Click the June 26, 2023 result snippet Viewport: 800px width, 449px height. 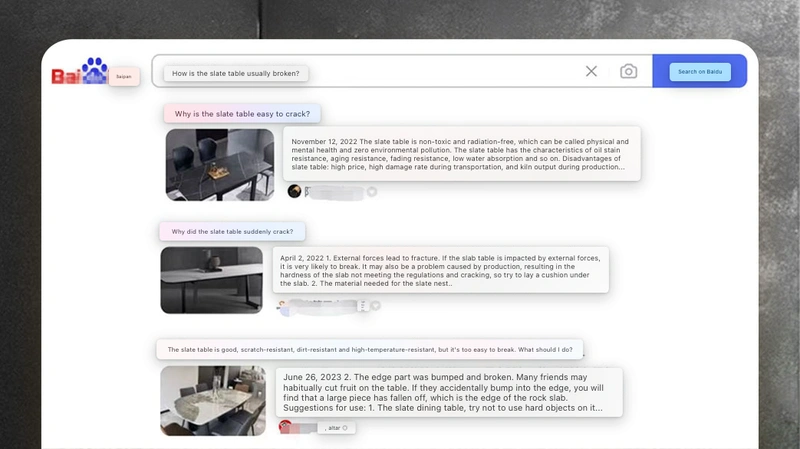click(449, 392)
